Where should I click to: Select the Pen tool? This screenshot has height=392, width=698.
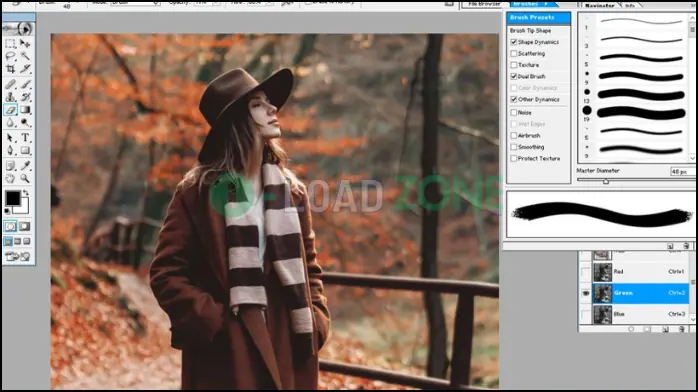(11, 150)
